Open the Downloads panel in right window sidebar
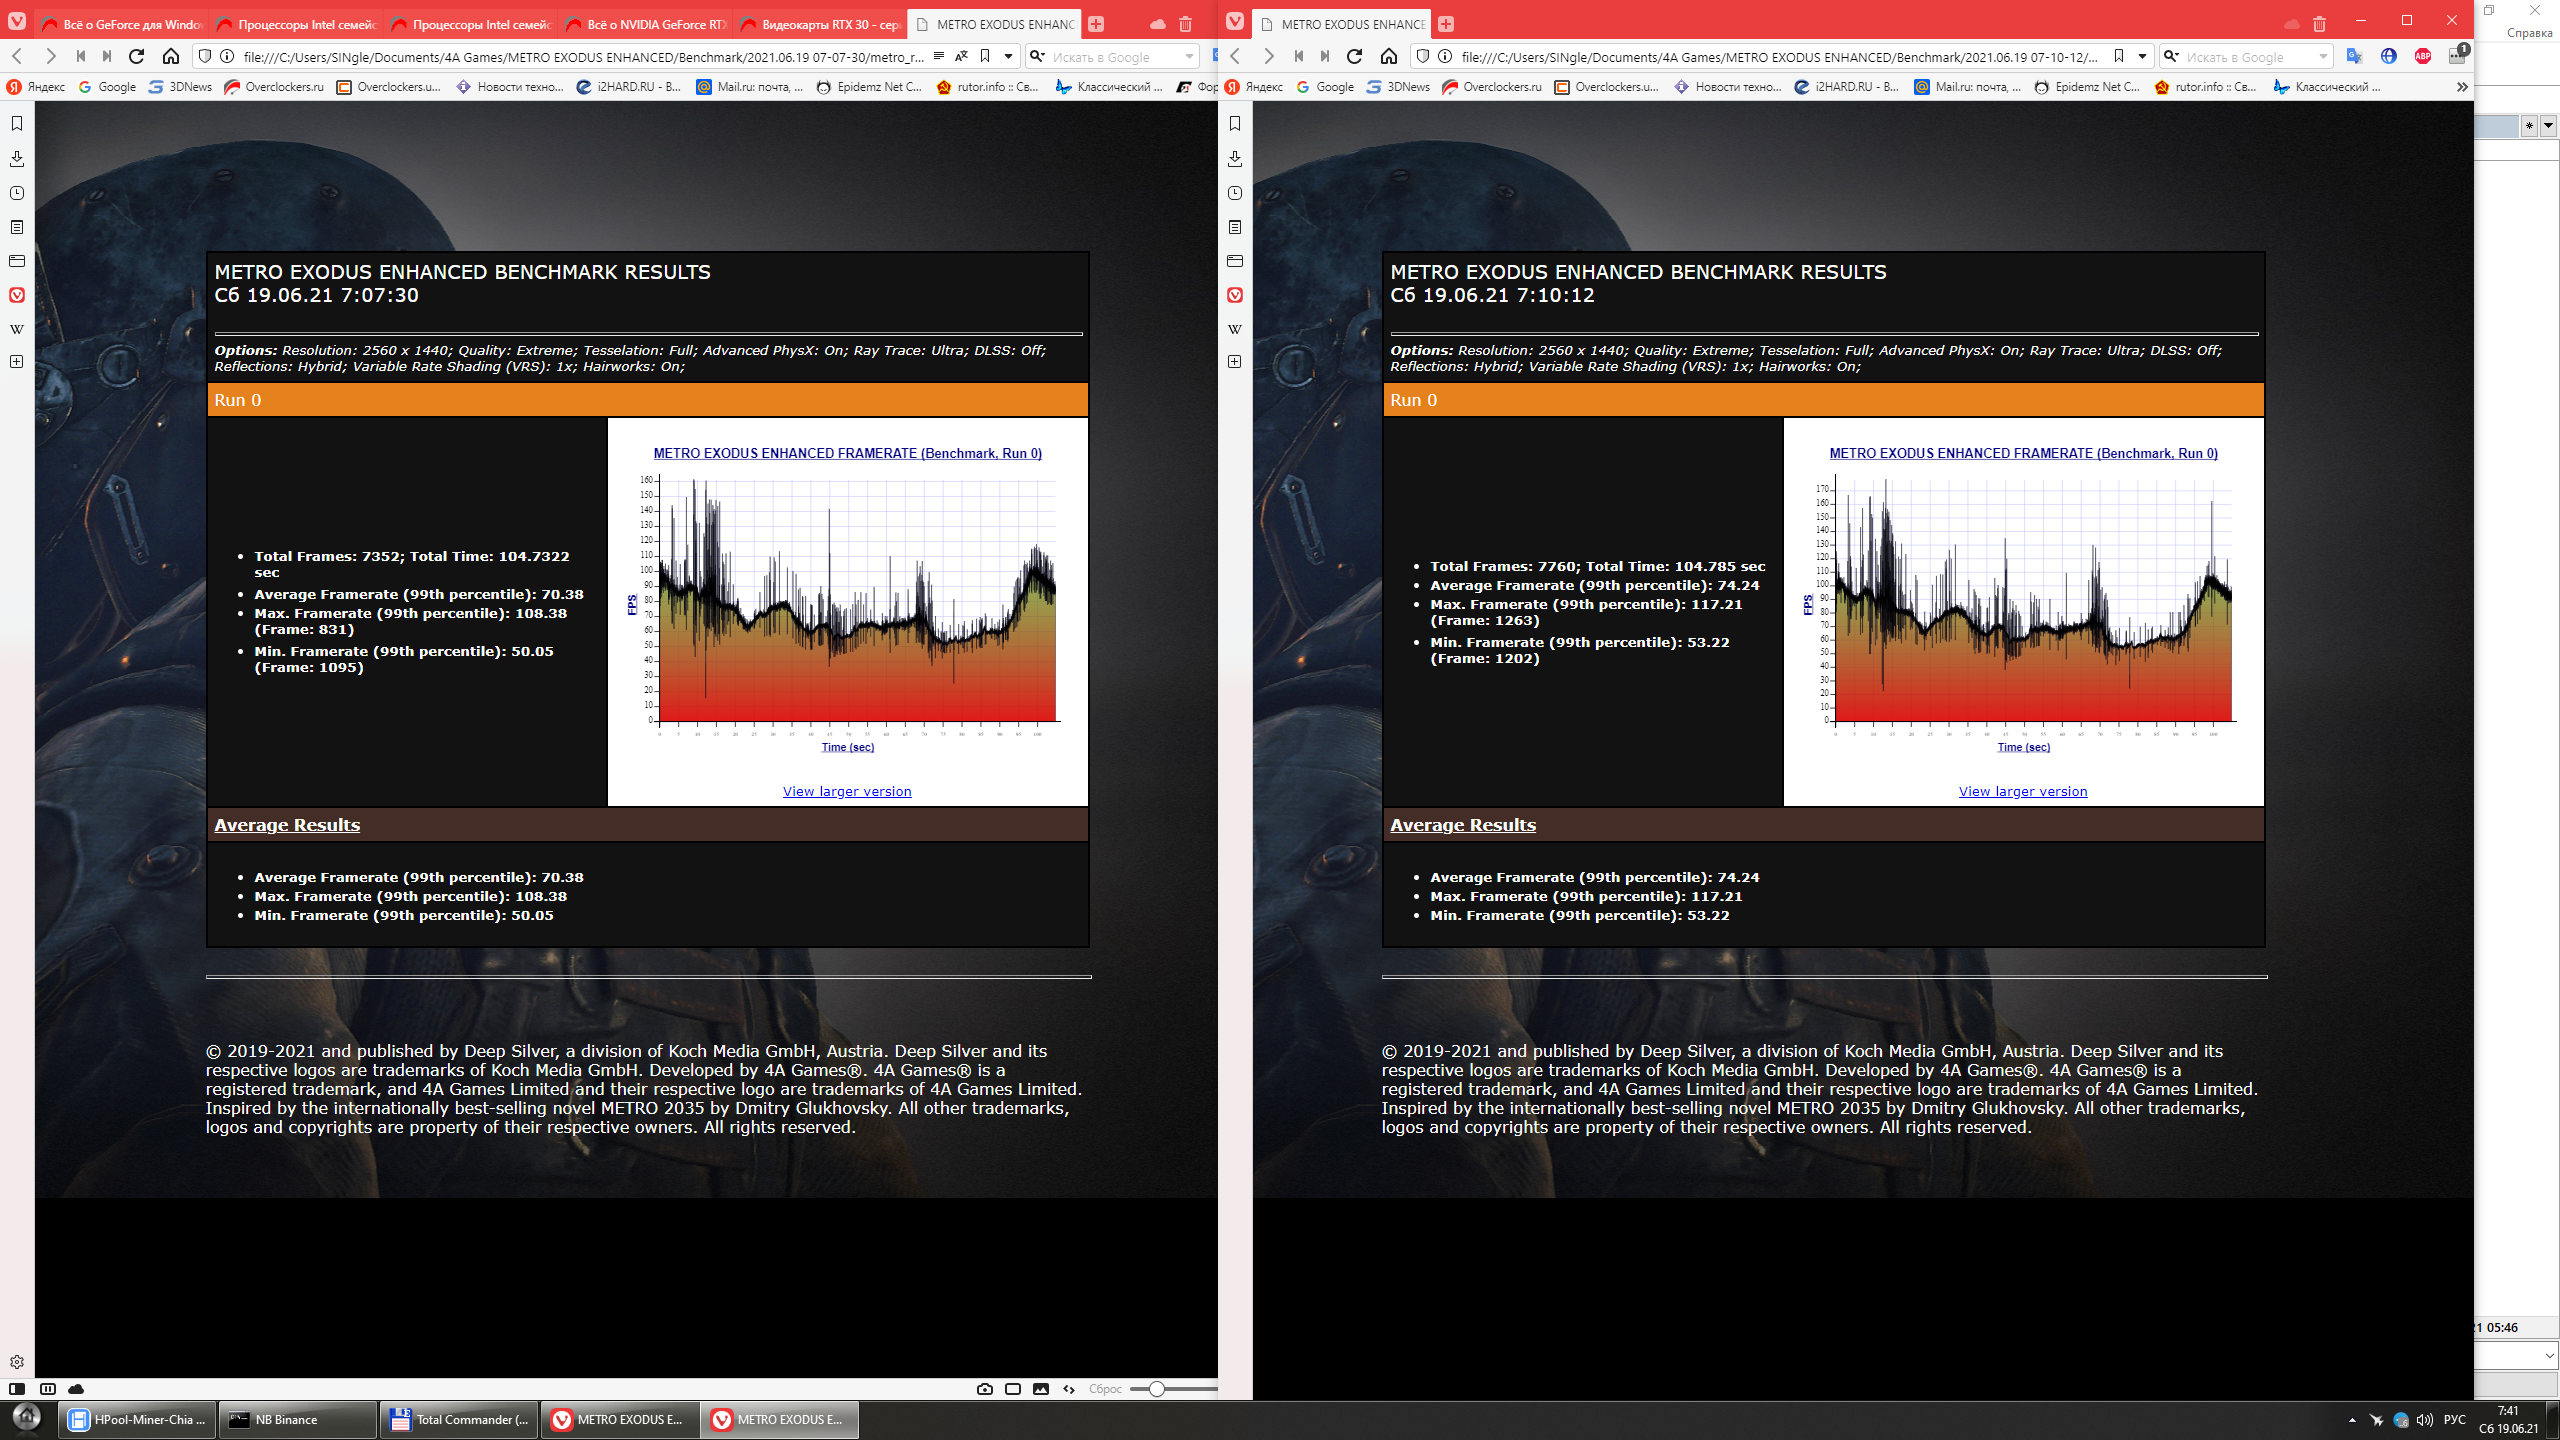This screenshot has height=1440, width=2560. click(1235, 158)
